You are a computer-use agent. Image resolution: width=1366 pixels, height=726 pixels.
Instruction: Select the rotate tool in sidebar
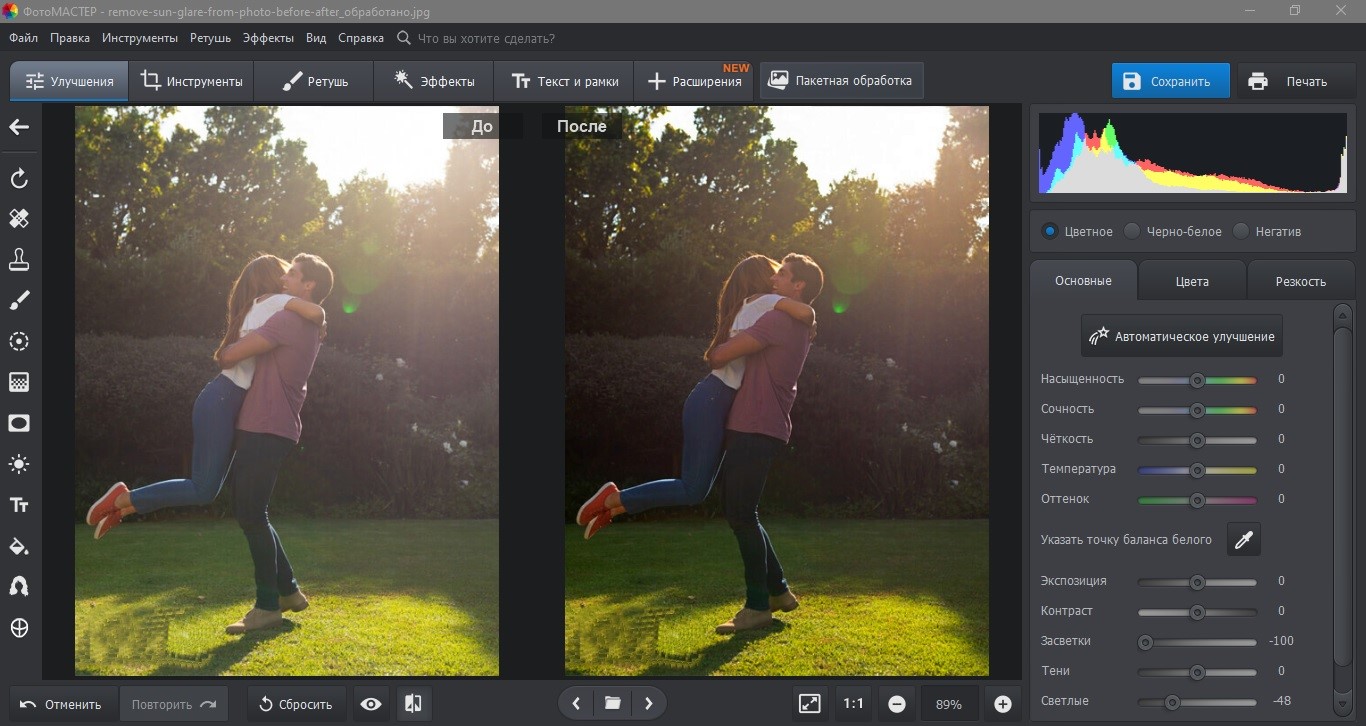(x=19, y=179)
